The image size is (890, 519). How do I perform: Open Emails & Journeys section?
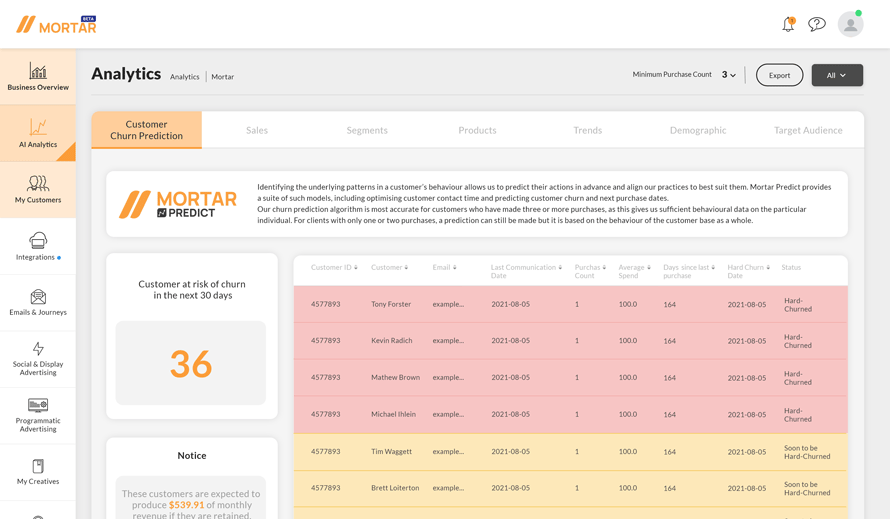37,303
